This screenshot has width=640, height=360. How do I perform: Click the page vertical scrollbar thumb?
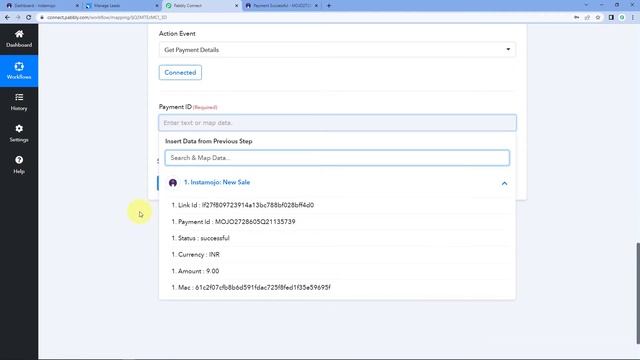tap(638, 293)
